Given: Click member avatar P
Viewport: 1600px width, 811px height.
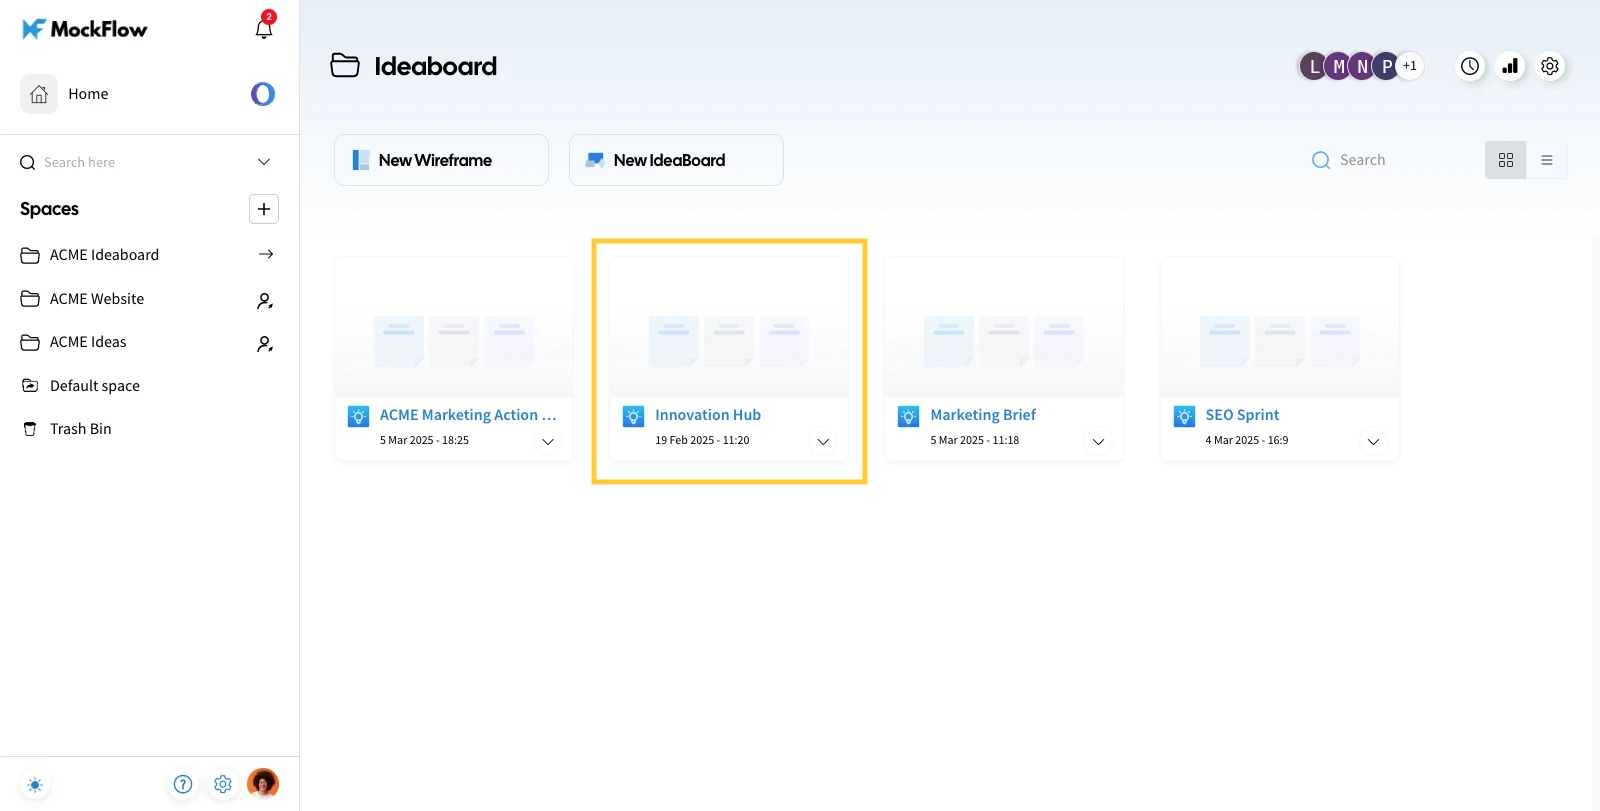Looking at the screenshot, I should pos(1386,66).
